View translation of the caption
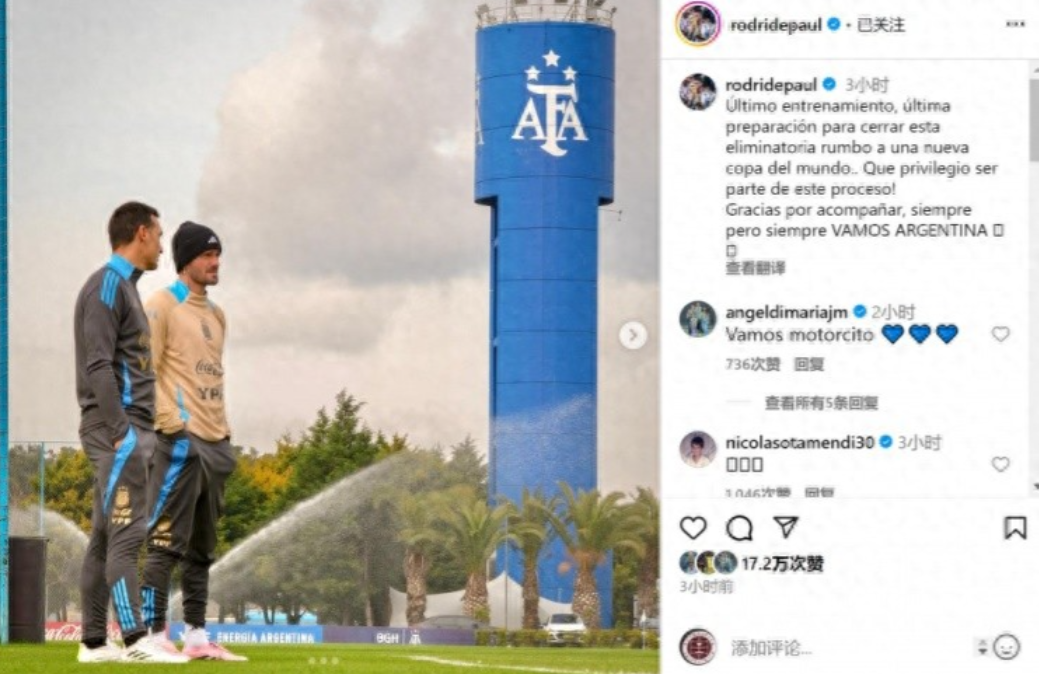Screen dimensions: 1039x674 (x=755, y=268)
